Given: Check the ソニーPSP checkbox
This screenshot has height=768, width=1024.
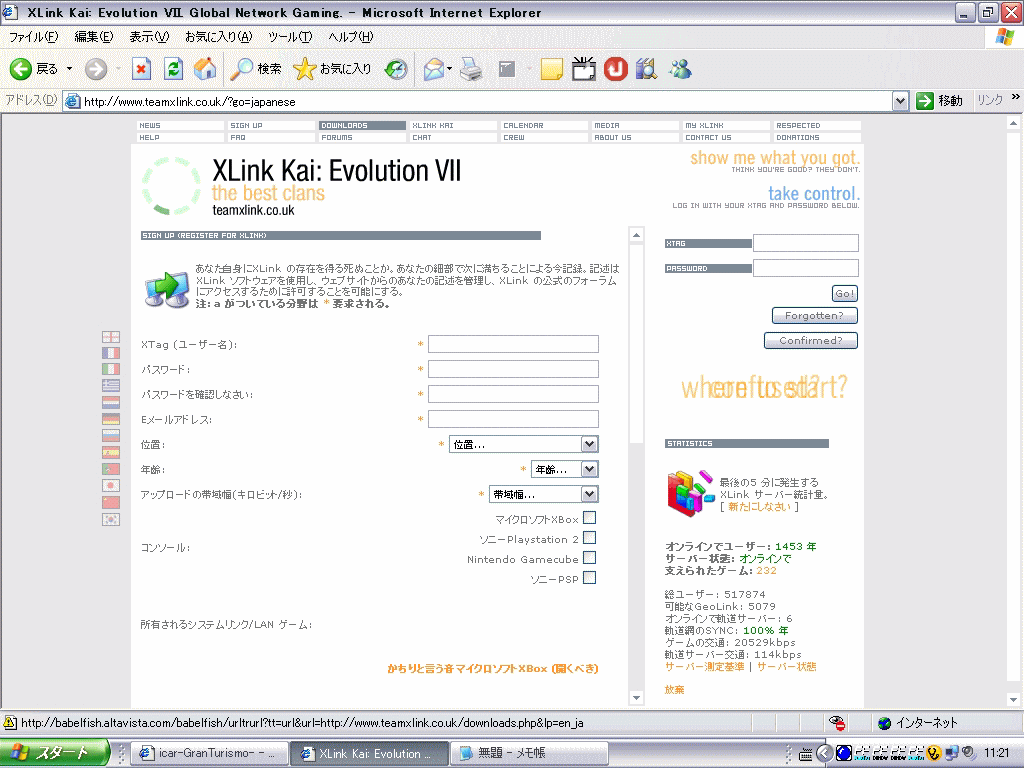Looking at the screenshot, I should click(589, 578).
